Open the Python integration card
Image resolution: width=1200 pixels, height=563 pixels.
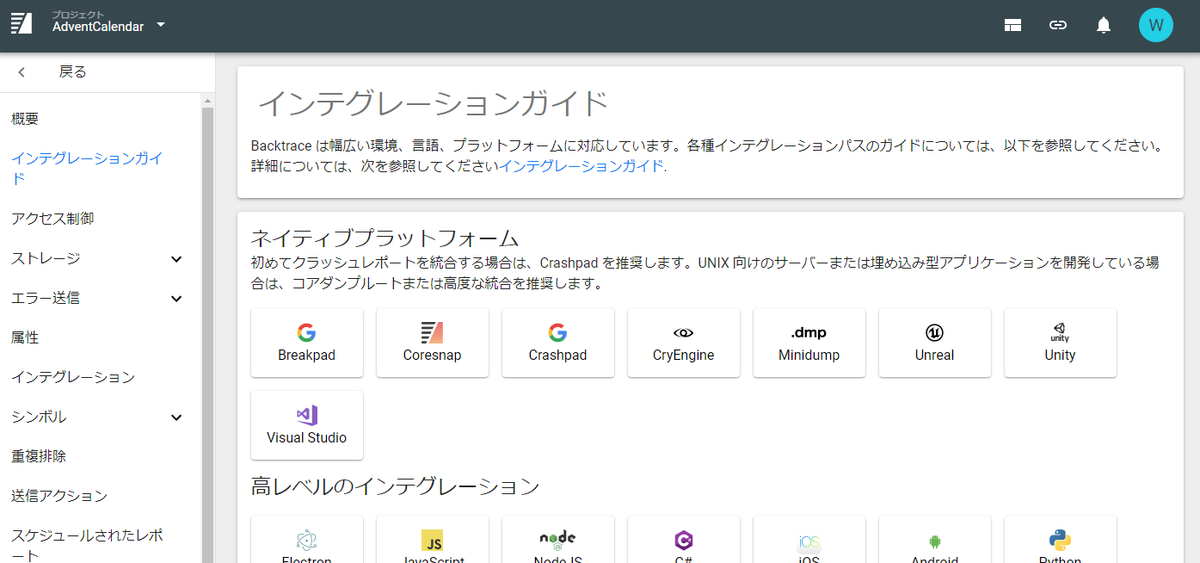point(1060,540)
